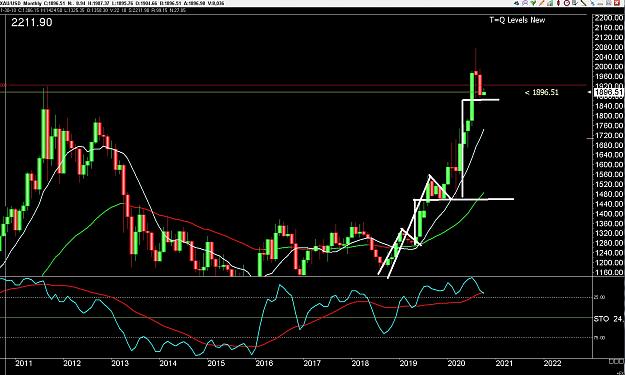Click the 2021 year label on time axis

click(504, 363)
